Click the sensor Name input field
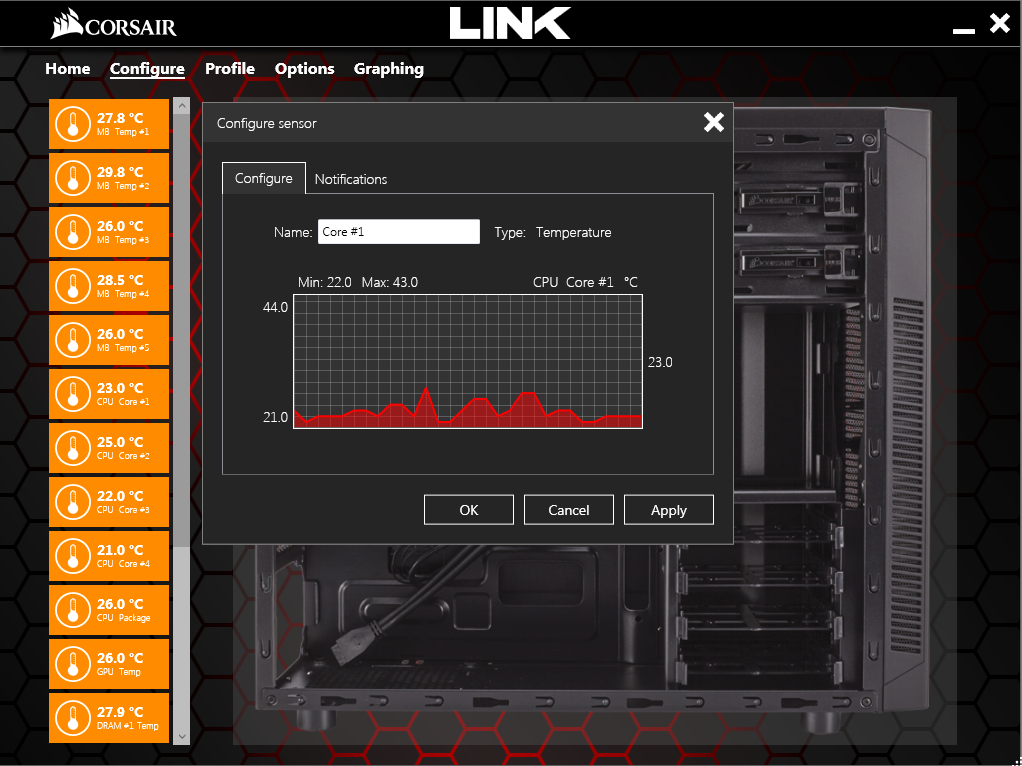Screen dimensions: 1022x766 (399, 232)
